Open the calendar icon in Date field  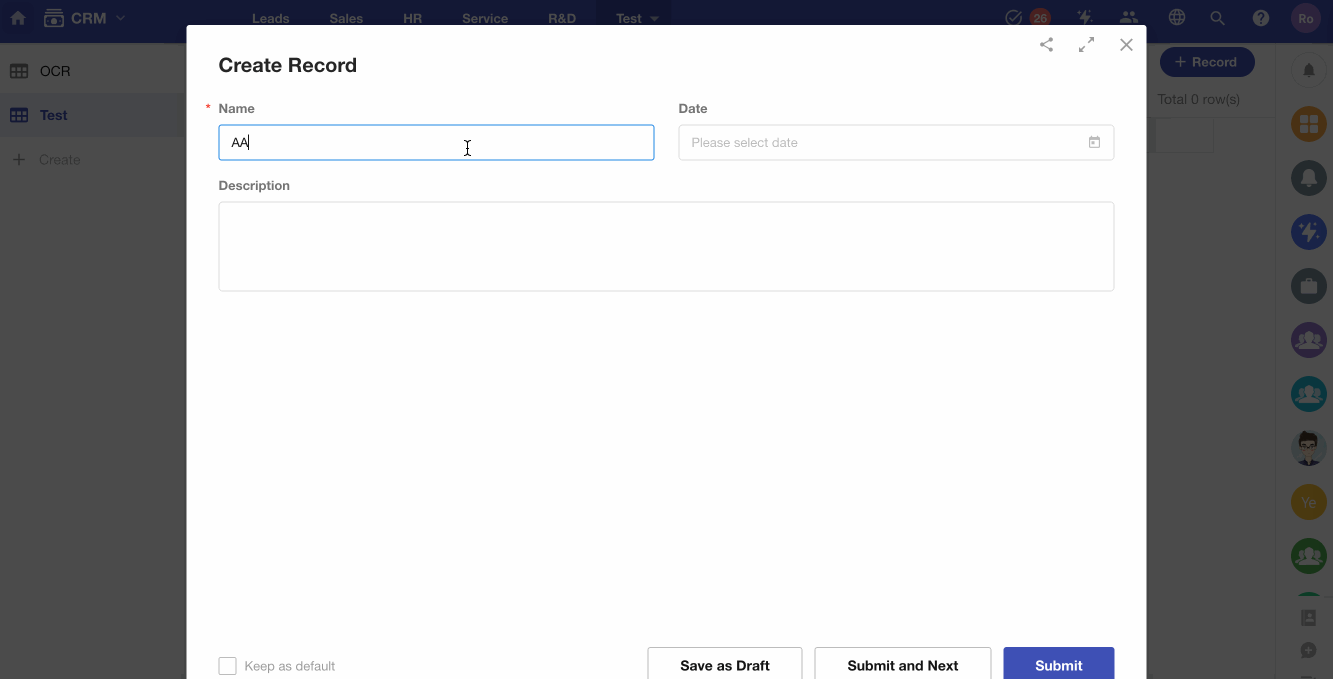point(1094,143)
